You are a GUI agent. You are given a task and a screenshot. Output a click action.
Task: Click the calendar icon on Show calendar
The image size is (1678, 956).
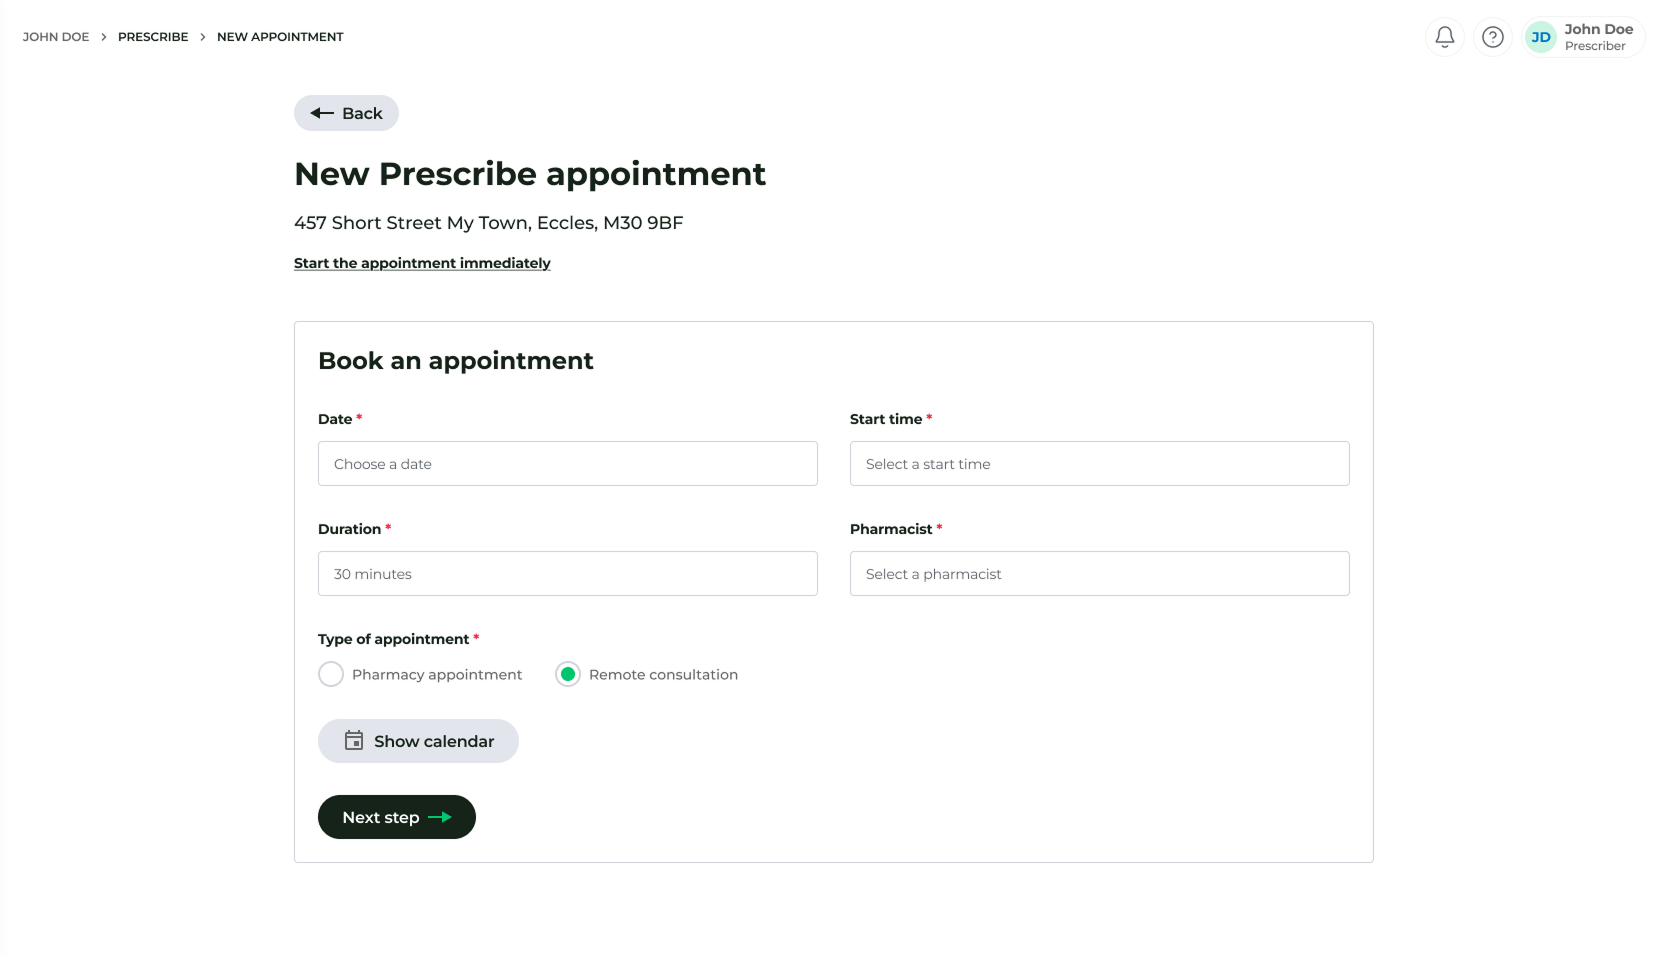coord(354,741)
